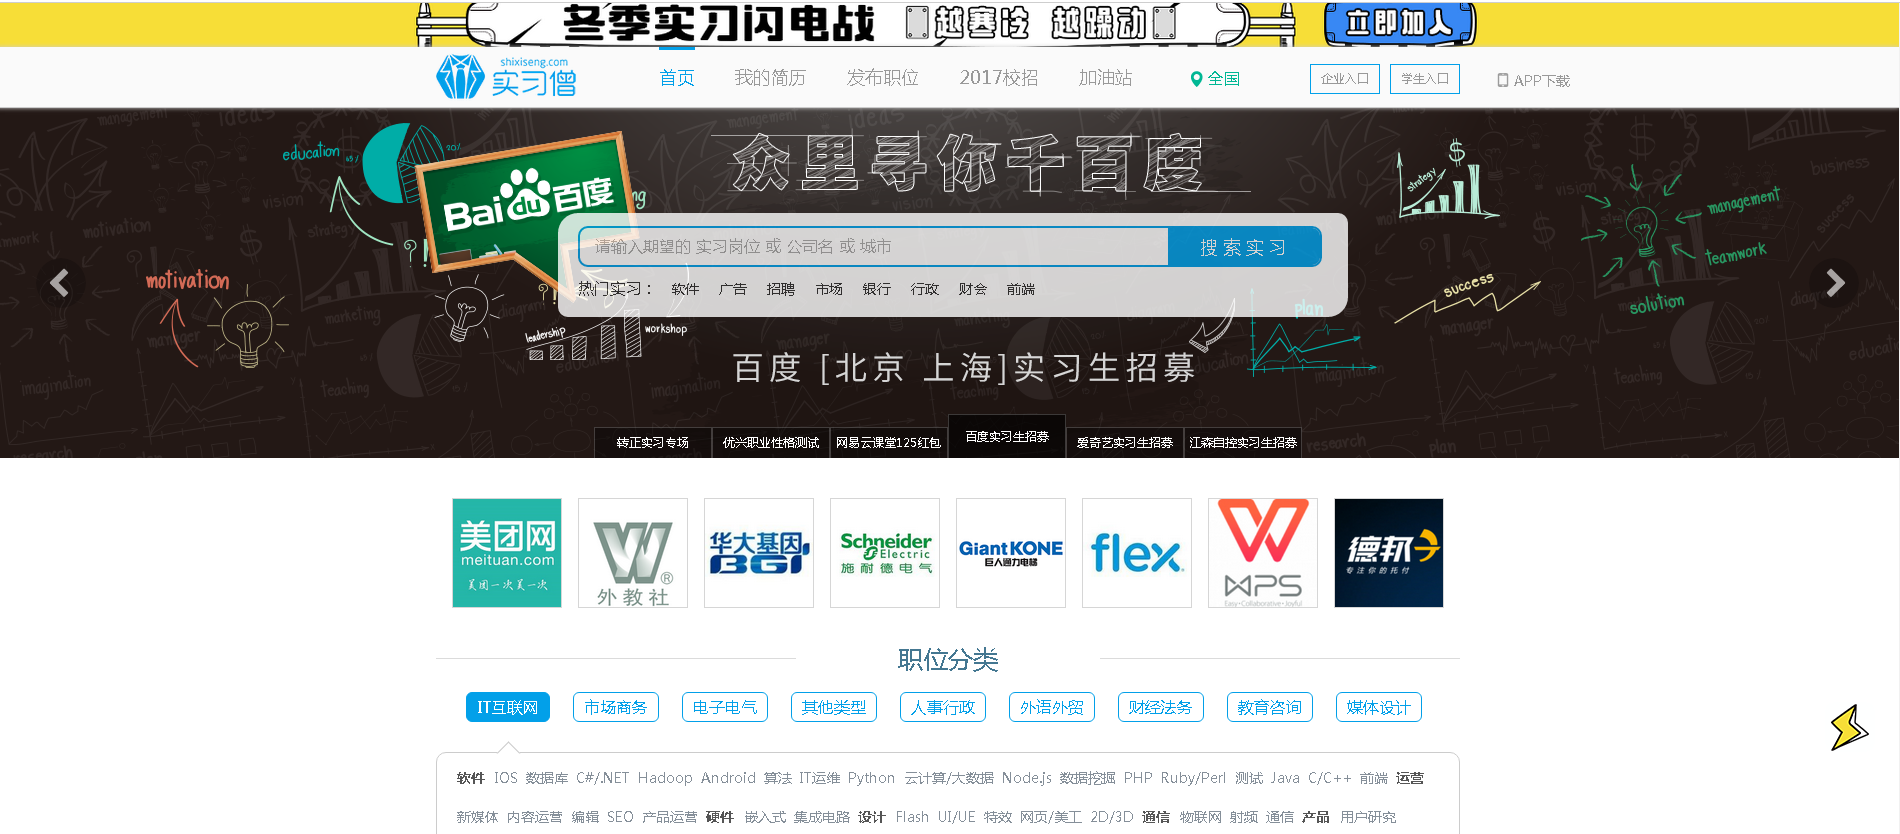The width and height of the screenshot is (1900, 834).
Task: Select the 市场商务 category tab
Action: (x=616, y=707)
